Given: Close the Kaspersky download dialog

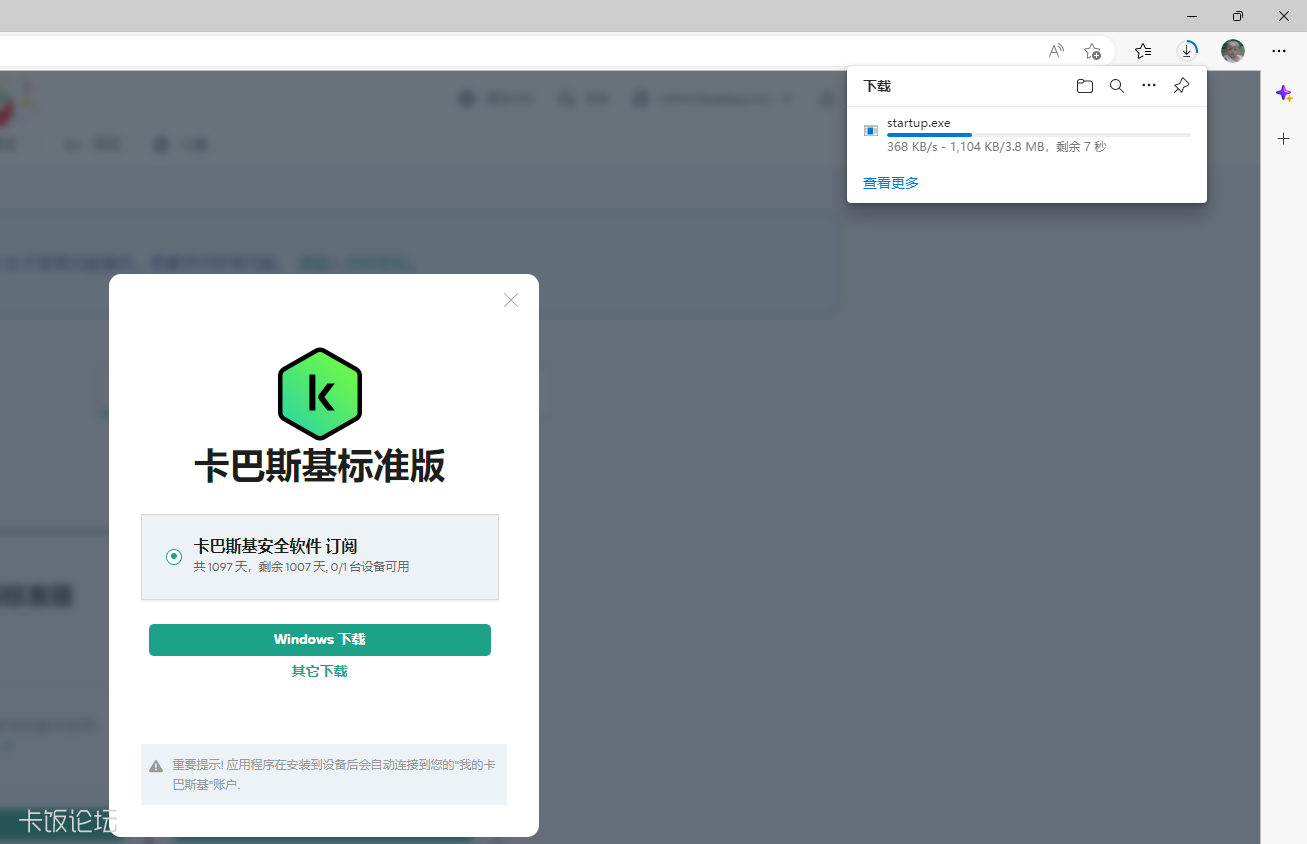Looking at the screenshot, I should click(511, 300).
